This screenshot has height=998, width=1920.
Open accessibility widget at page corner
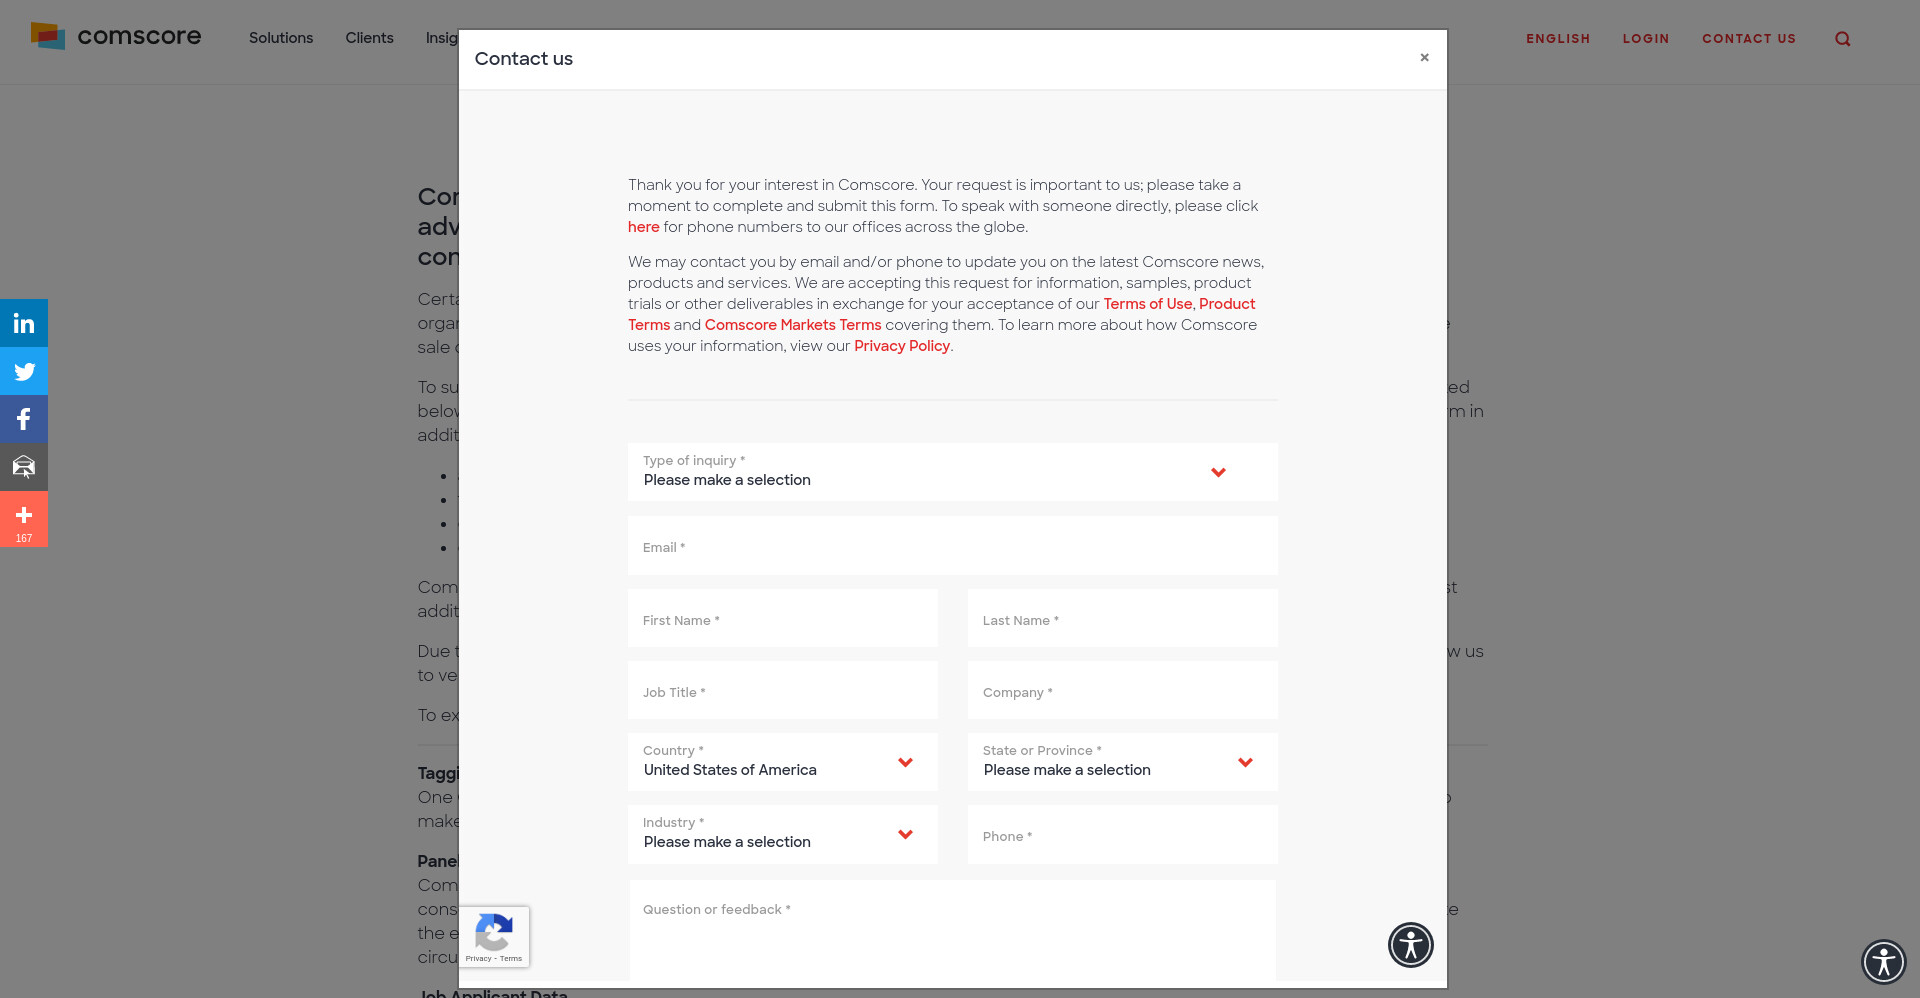(x=1884, y=962)
